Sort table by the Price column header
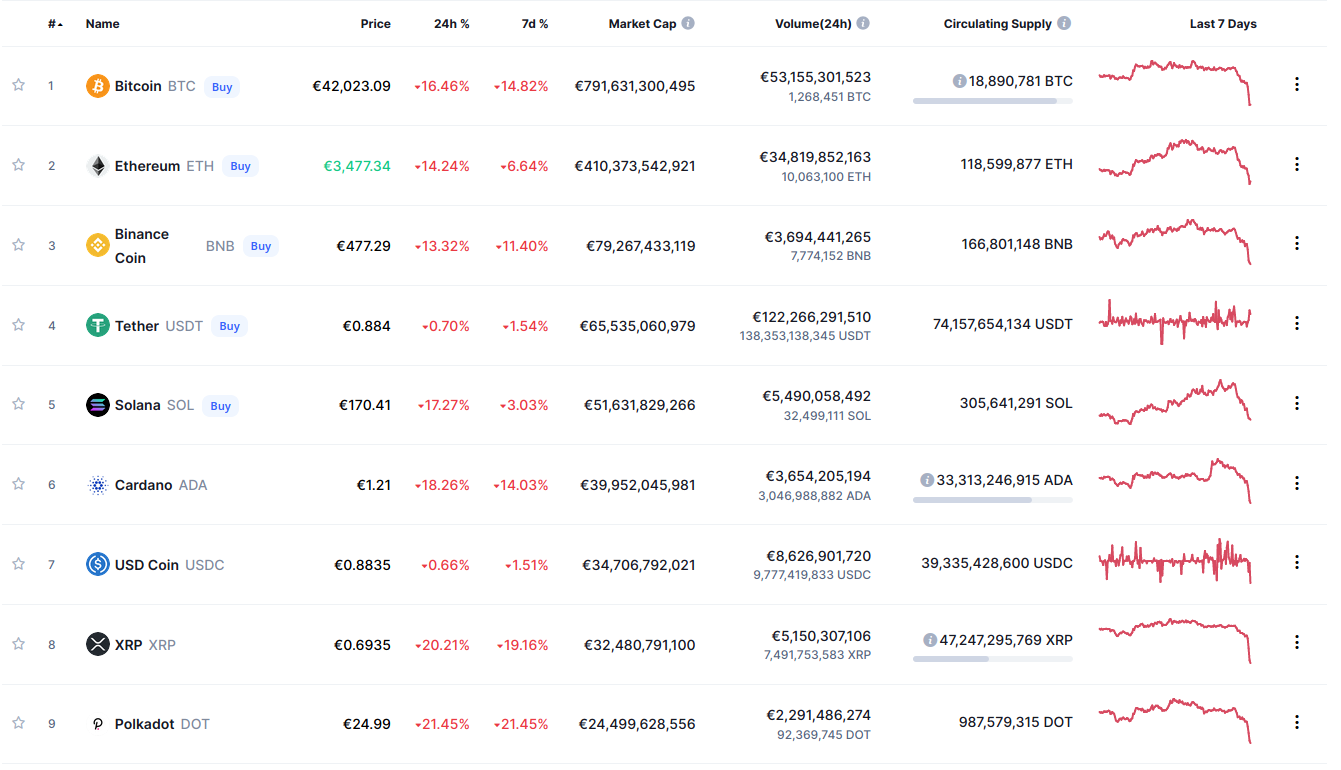Image resolution: width=1341 pixels, height=770 pixels. [x=376, y=24]
